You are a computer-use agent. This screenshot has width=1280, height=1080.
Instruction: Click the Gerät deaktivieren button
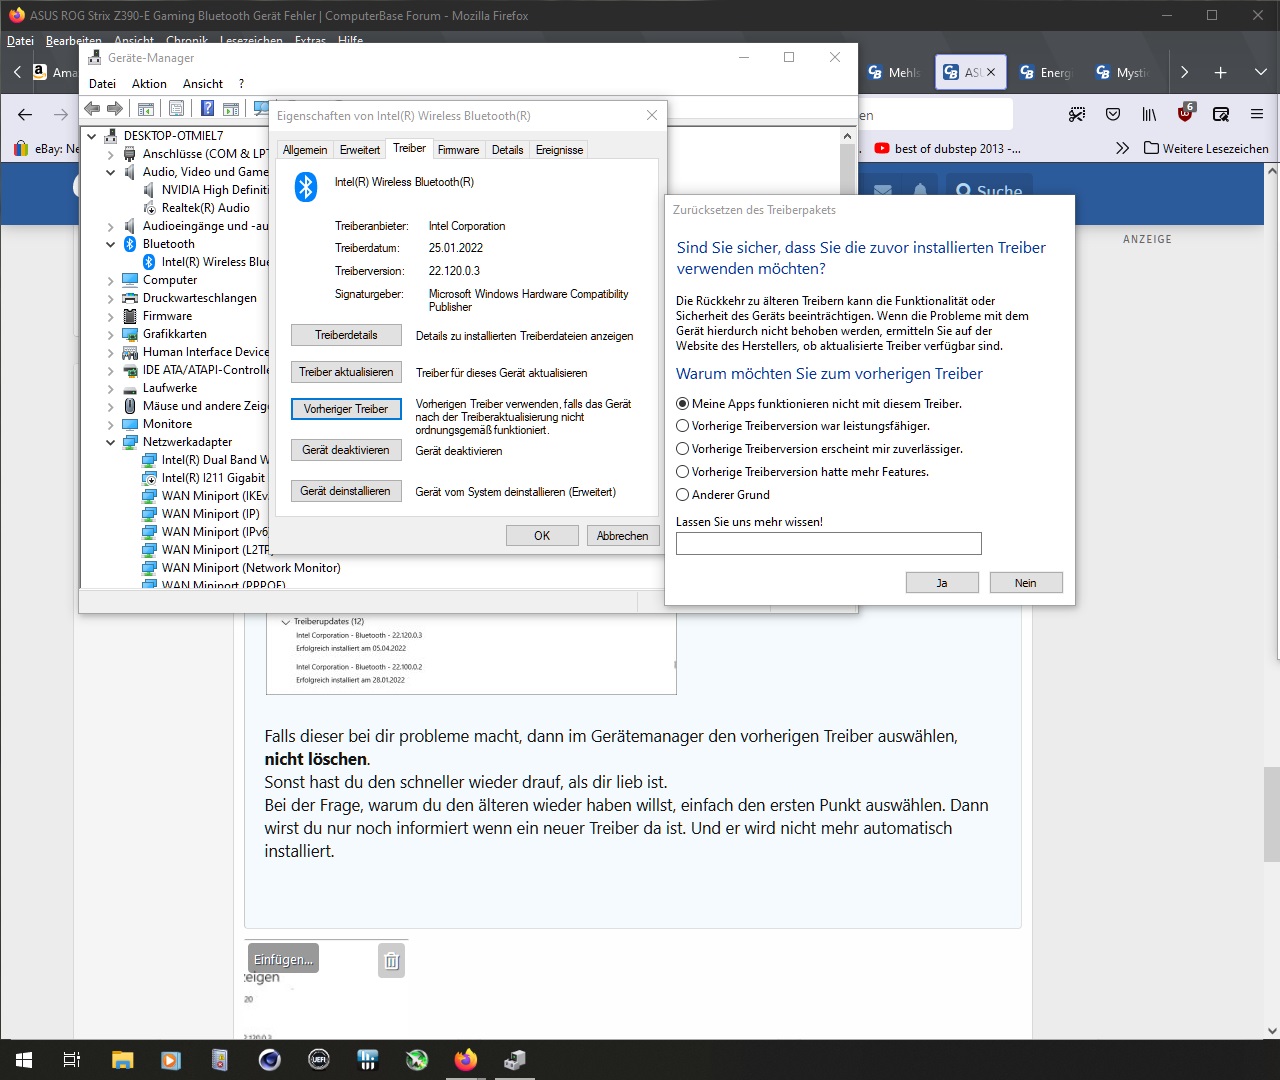[x=346, y=450]
